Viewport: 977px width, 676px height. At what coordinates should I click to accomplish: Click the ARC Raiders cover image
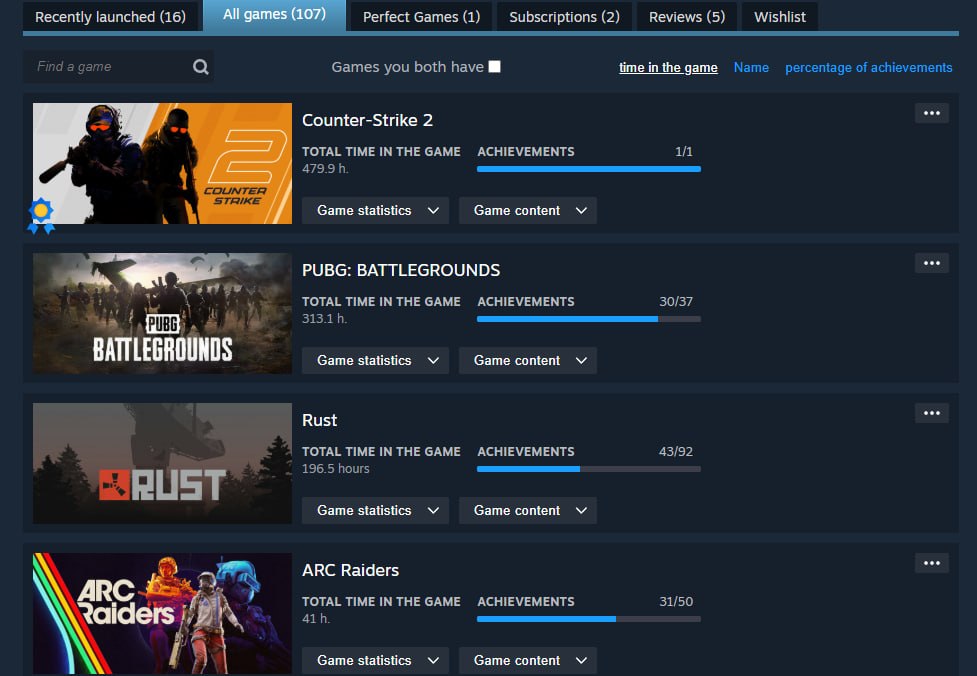point(162,613)
